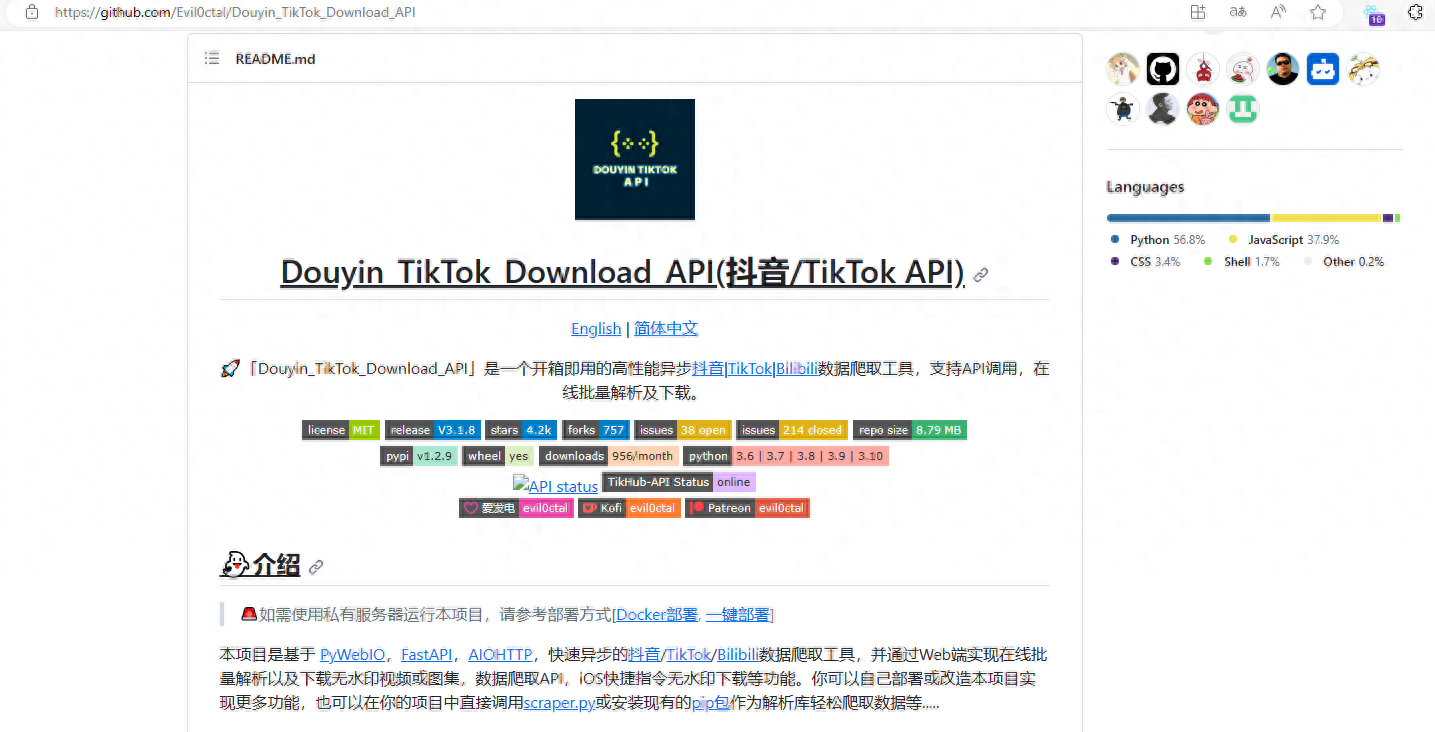
Task: Open the yellow-haired glasses cartoon avatar
Action: coord(1363,69)
